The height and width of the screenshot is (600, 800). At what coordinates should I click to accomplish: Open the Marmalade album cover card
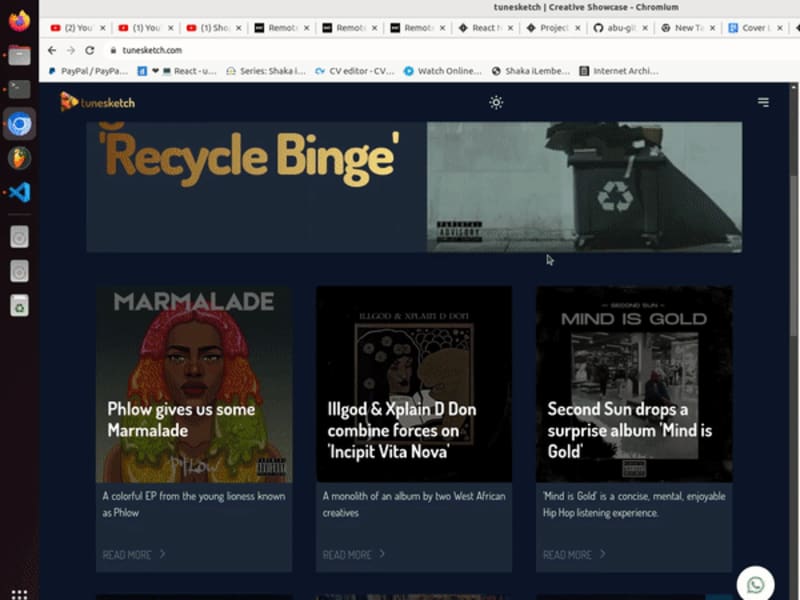194,384
